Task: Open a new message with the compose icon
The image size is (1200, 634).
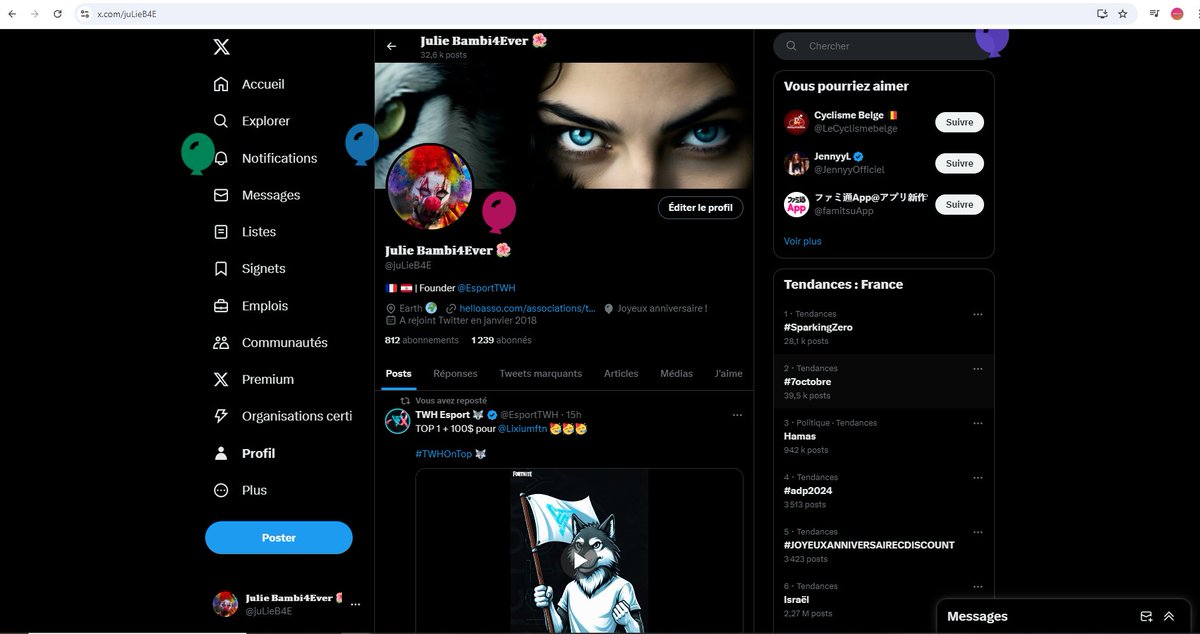Action: 1144,616
